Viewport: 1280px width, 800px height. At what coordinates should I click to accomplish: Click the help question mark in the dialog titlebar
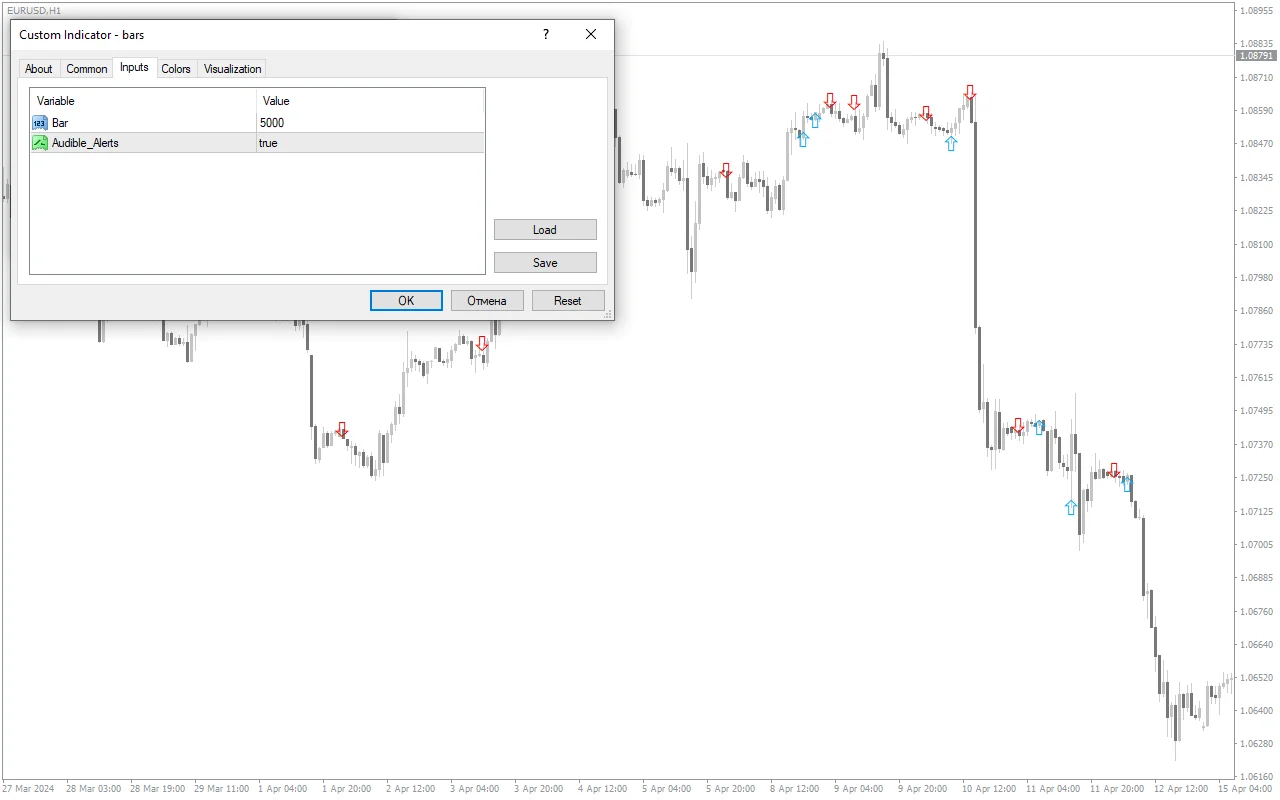(545, 34)
